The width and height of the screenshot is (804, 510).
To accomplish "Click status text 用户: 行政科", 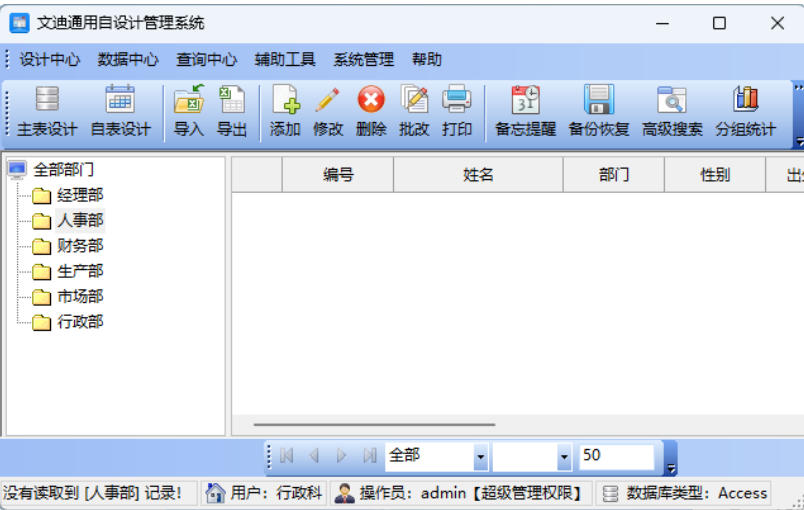I will pos(276,493).
